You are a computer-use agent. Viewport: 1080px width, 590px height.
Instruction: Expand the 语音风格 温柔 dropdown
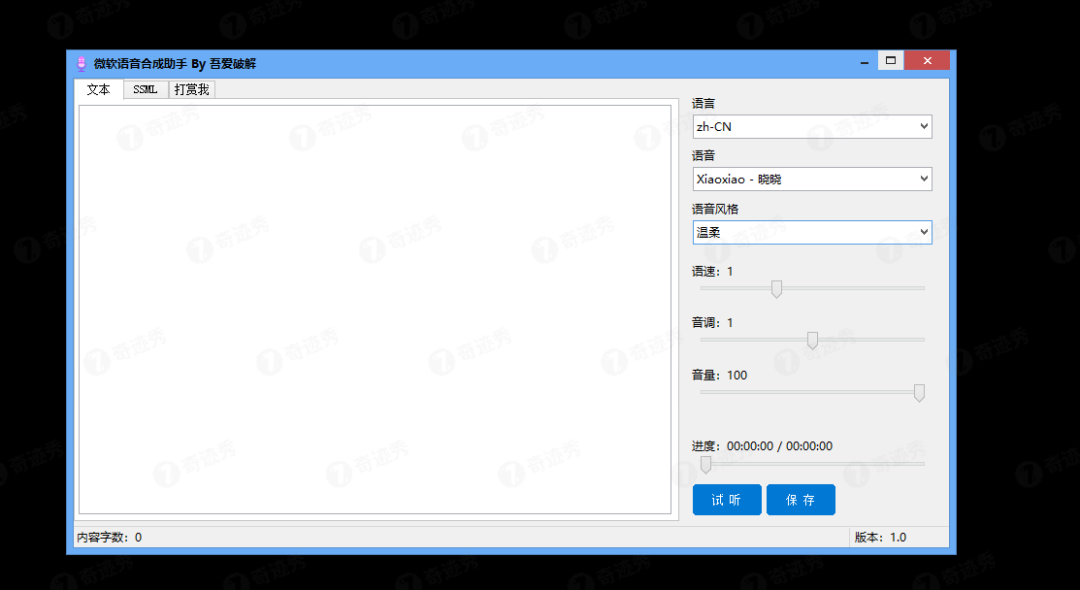(x=812, y=232)
